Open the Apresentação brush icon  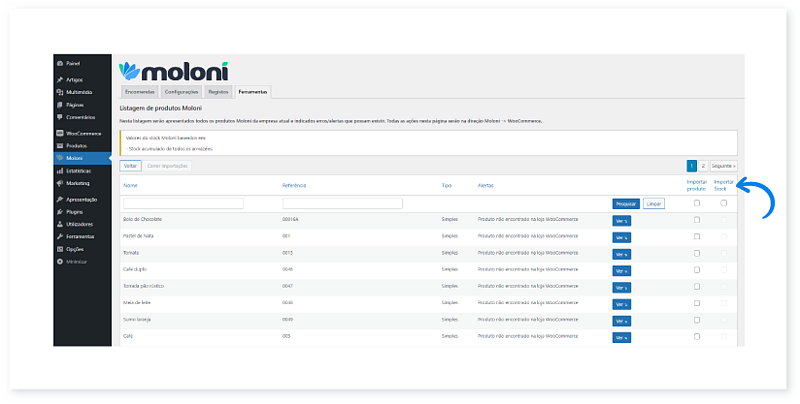[x=60, y=199]
